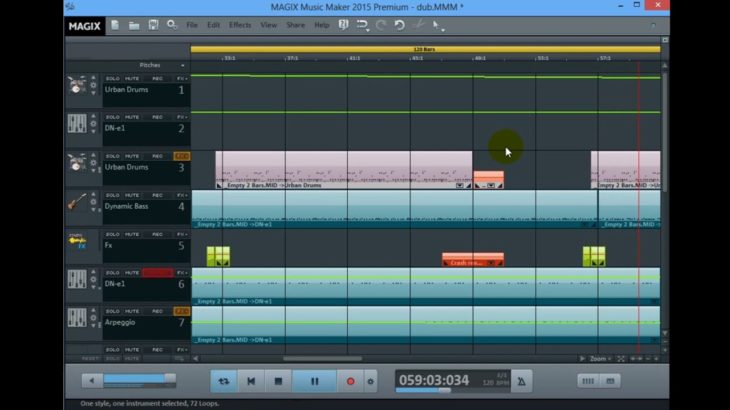Viewport: 730px width, 410px height.
Task: Click the undo arrow icon in the toolbar
Action: click(x=362, y=25)
